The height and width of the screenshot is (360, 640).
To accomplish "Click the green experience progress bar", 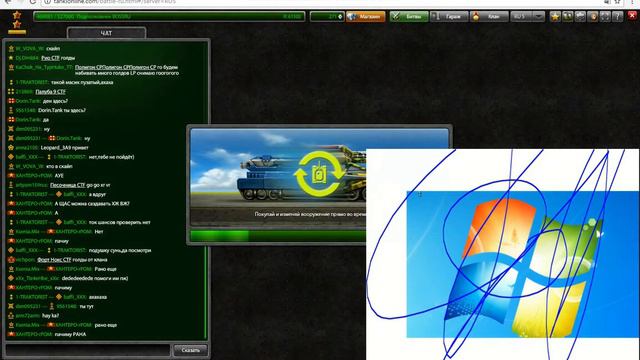I will pos(169,17).
